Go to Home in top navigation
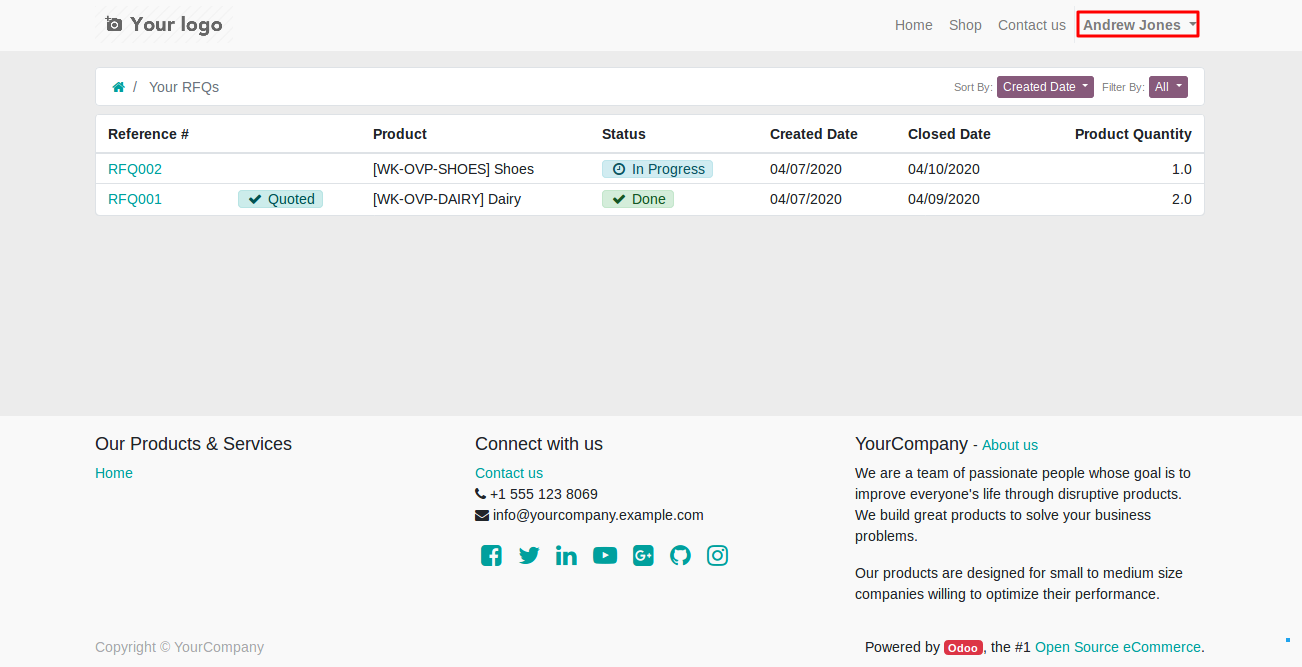The image size is (1302, 667). click(x=913, y=25)
